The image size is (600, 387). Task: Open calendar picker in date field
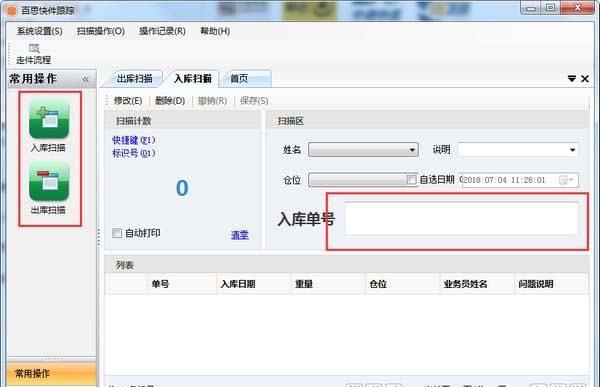click(x=566, y=180)
